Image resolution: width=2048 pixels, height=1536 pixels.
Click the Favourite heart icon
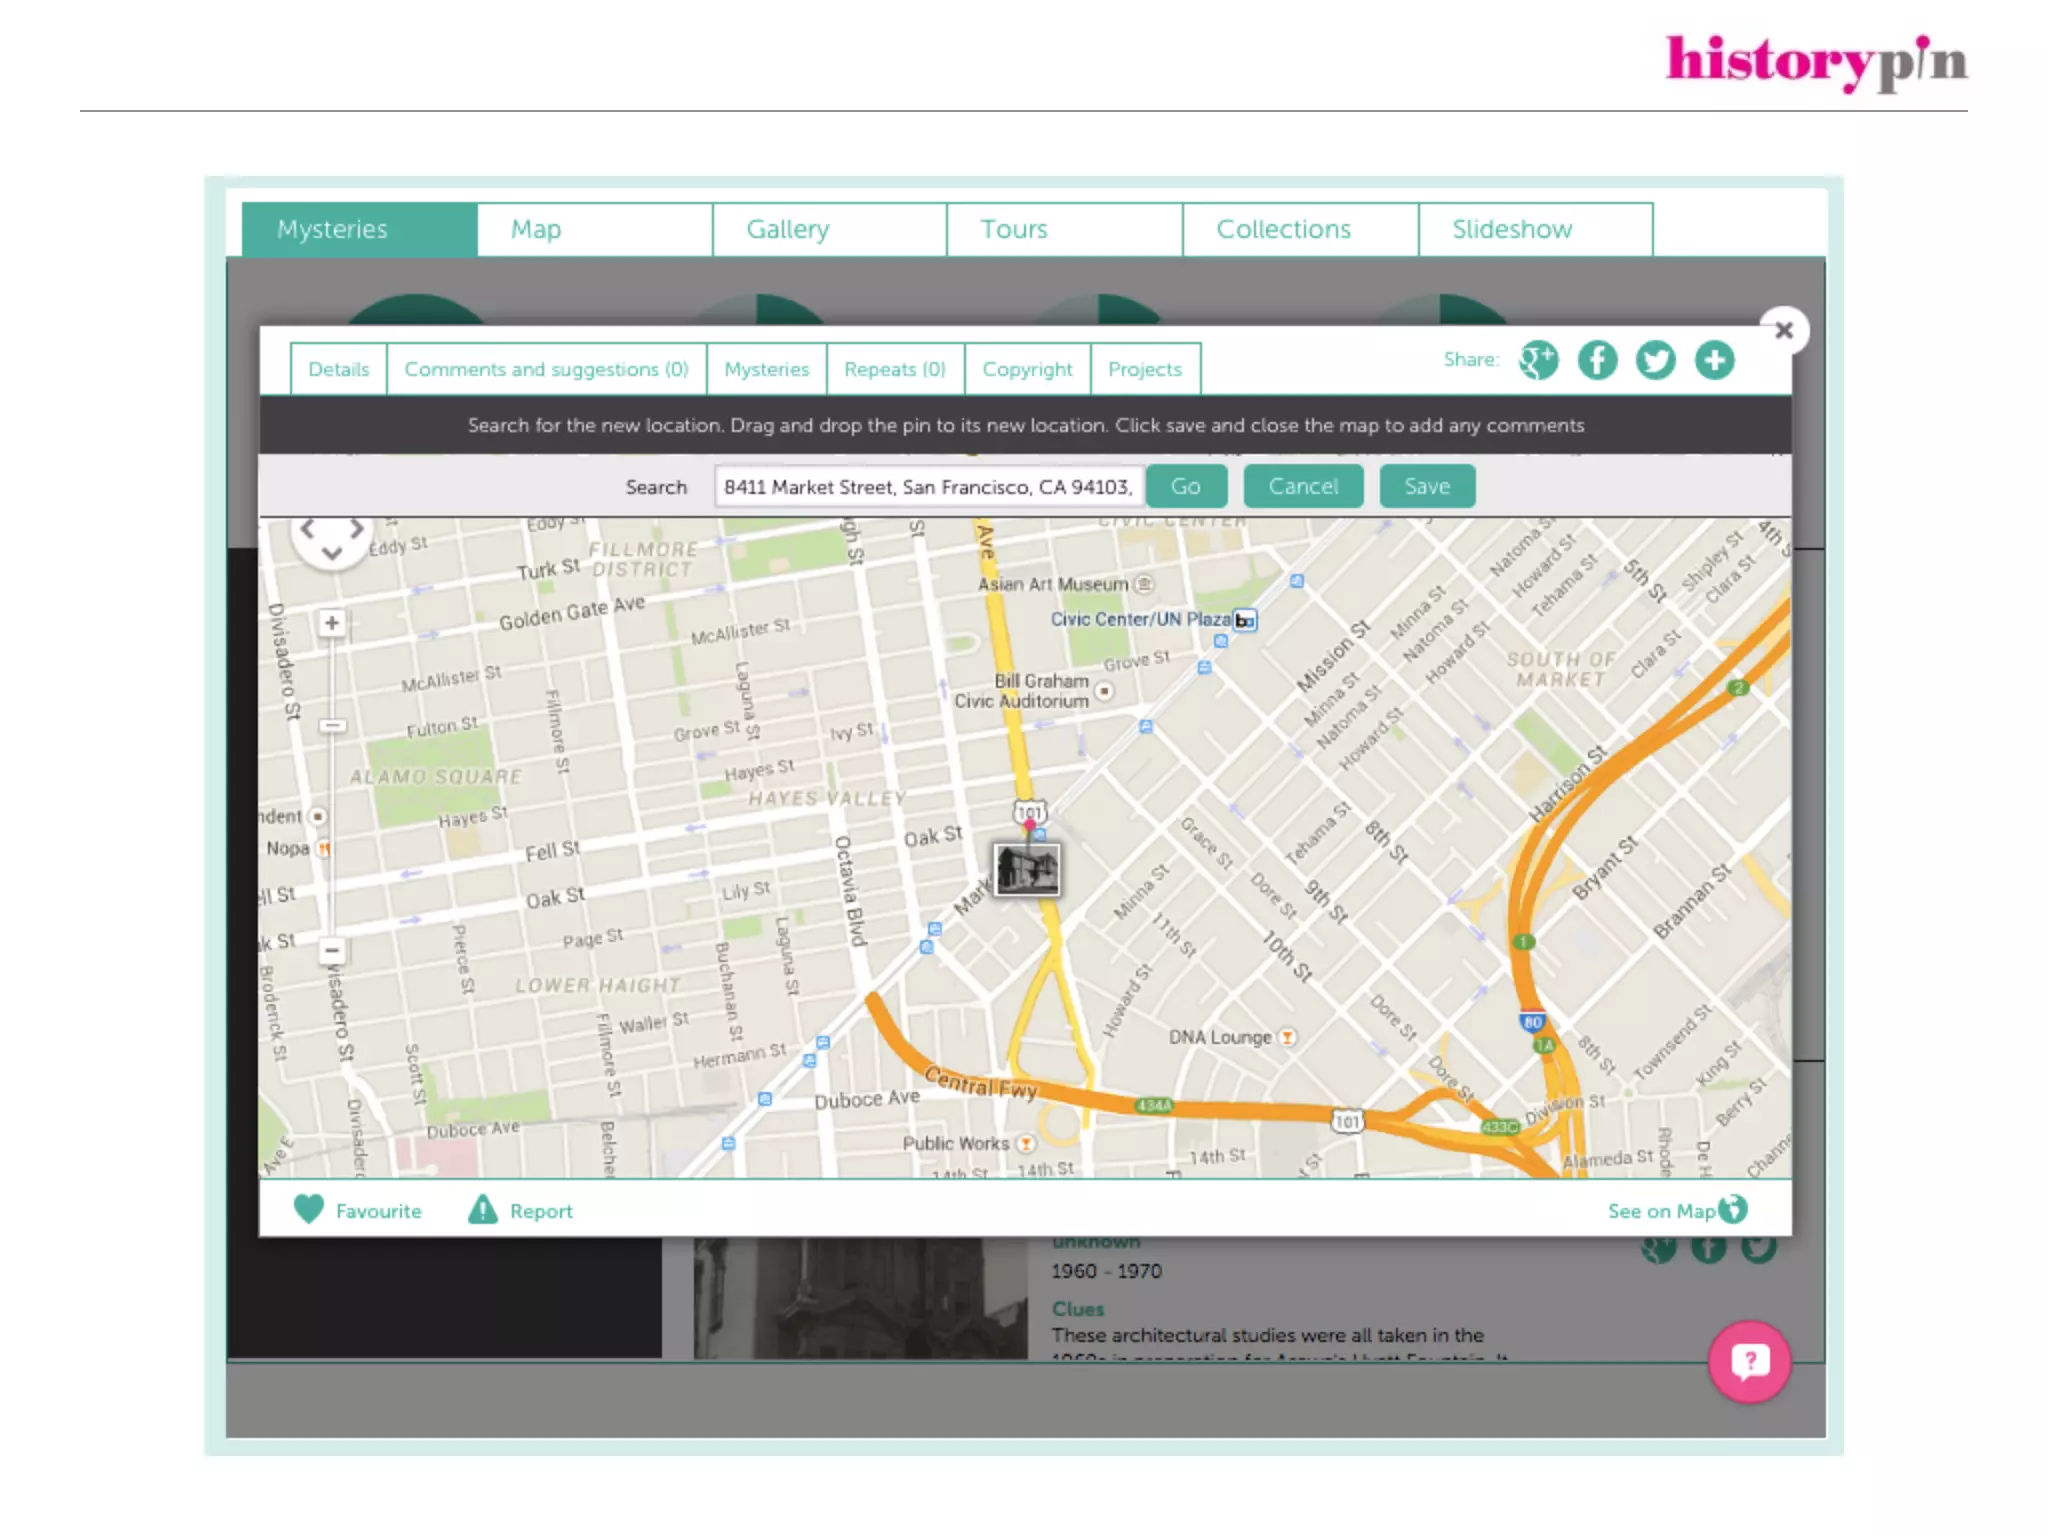click(x=309, y=1210)
